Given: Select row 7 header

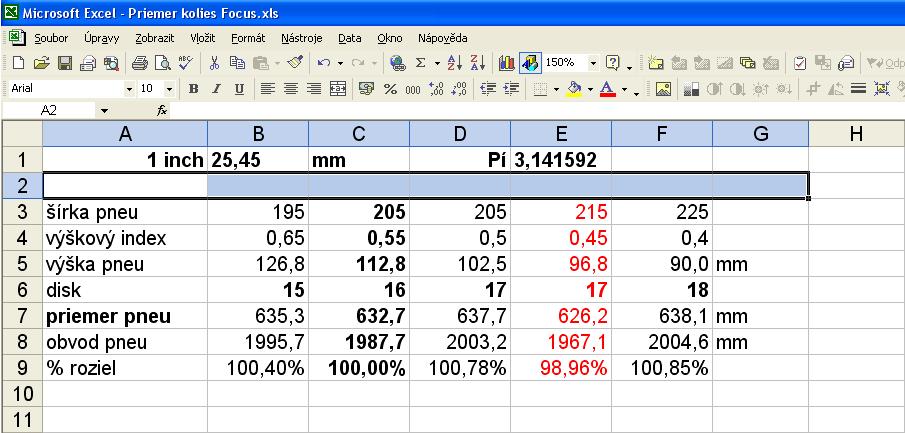Looking at the screenshot, I should [x=21, y=317].
